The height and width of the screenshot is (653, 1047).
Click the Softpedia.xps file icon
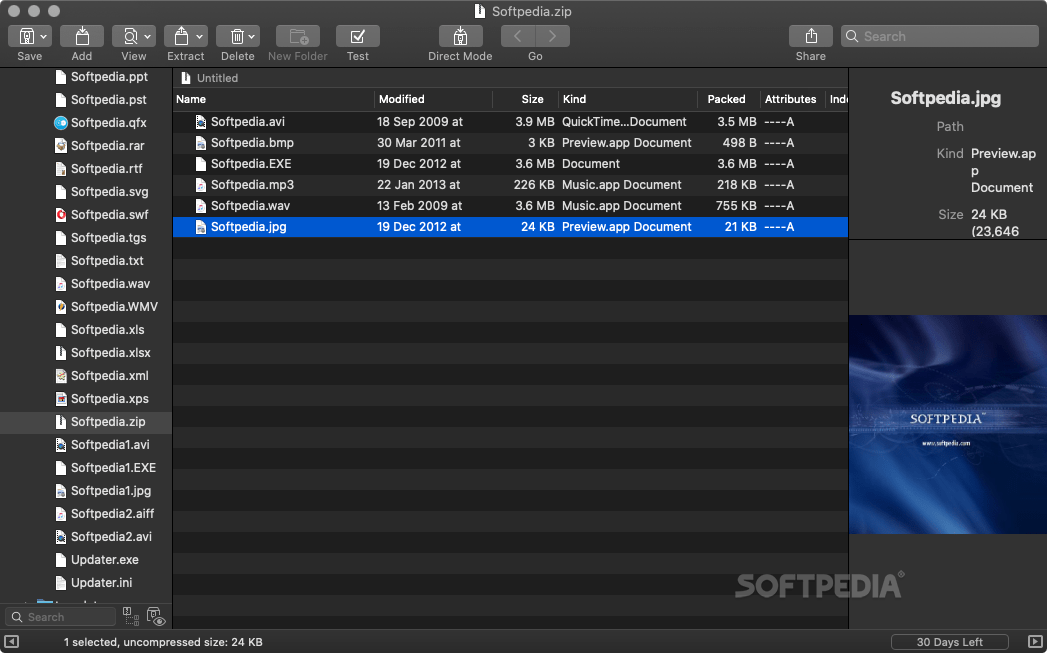(x=61, y=399)
